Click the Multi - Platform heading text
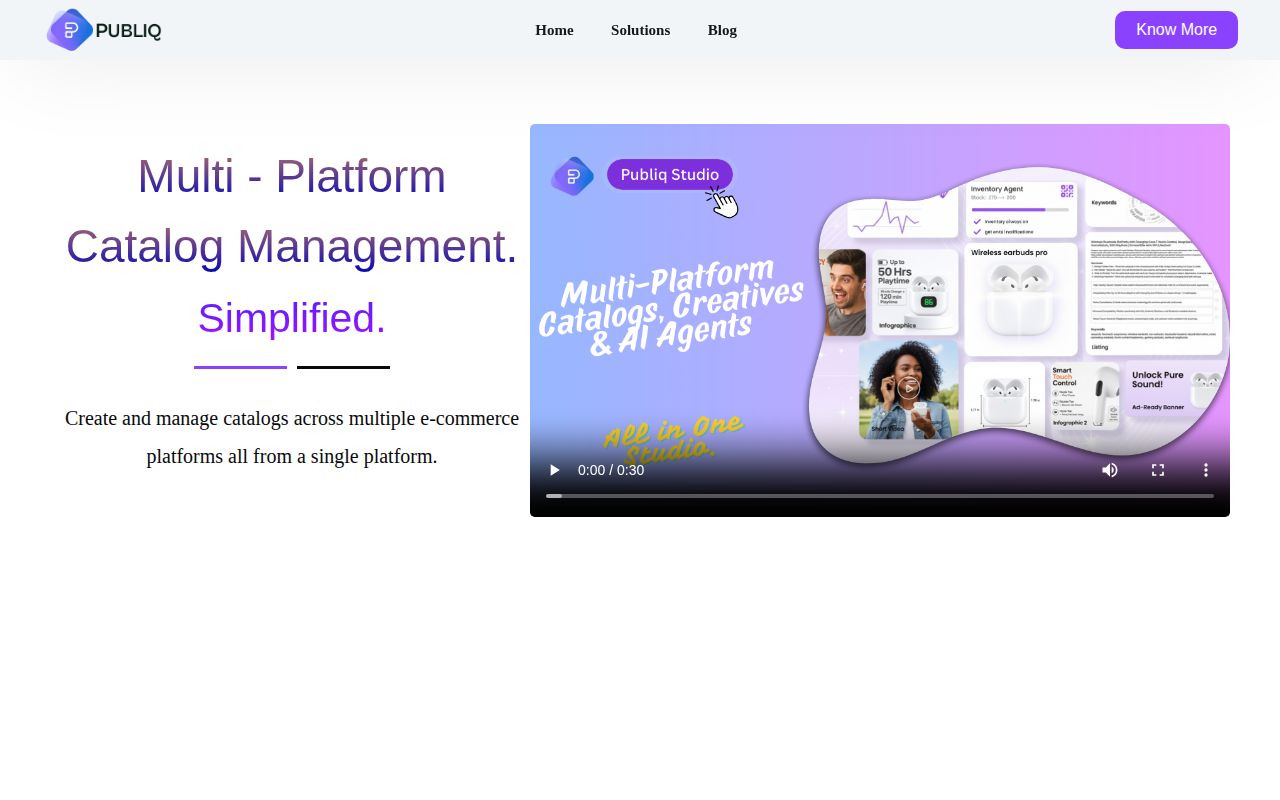This screenshot has height=800, width=1280. coord(292,176)
